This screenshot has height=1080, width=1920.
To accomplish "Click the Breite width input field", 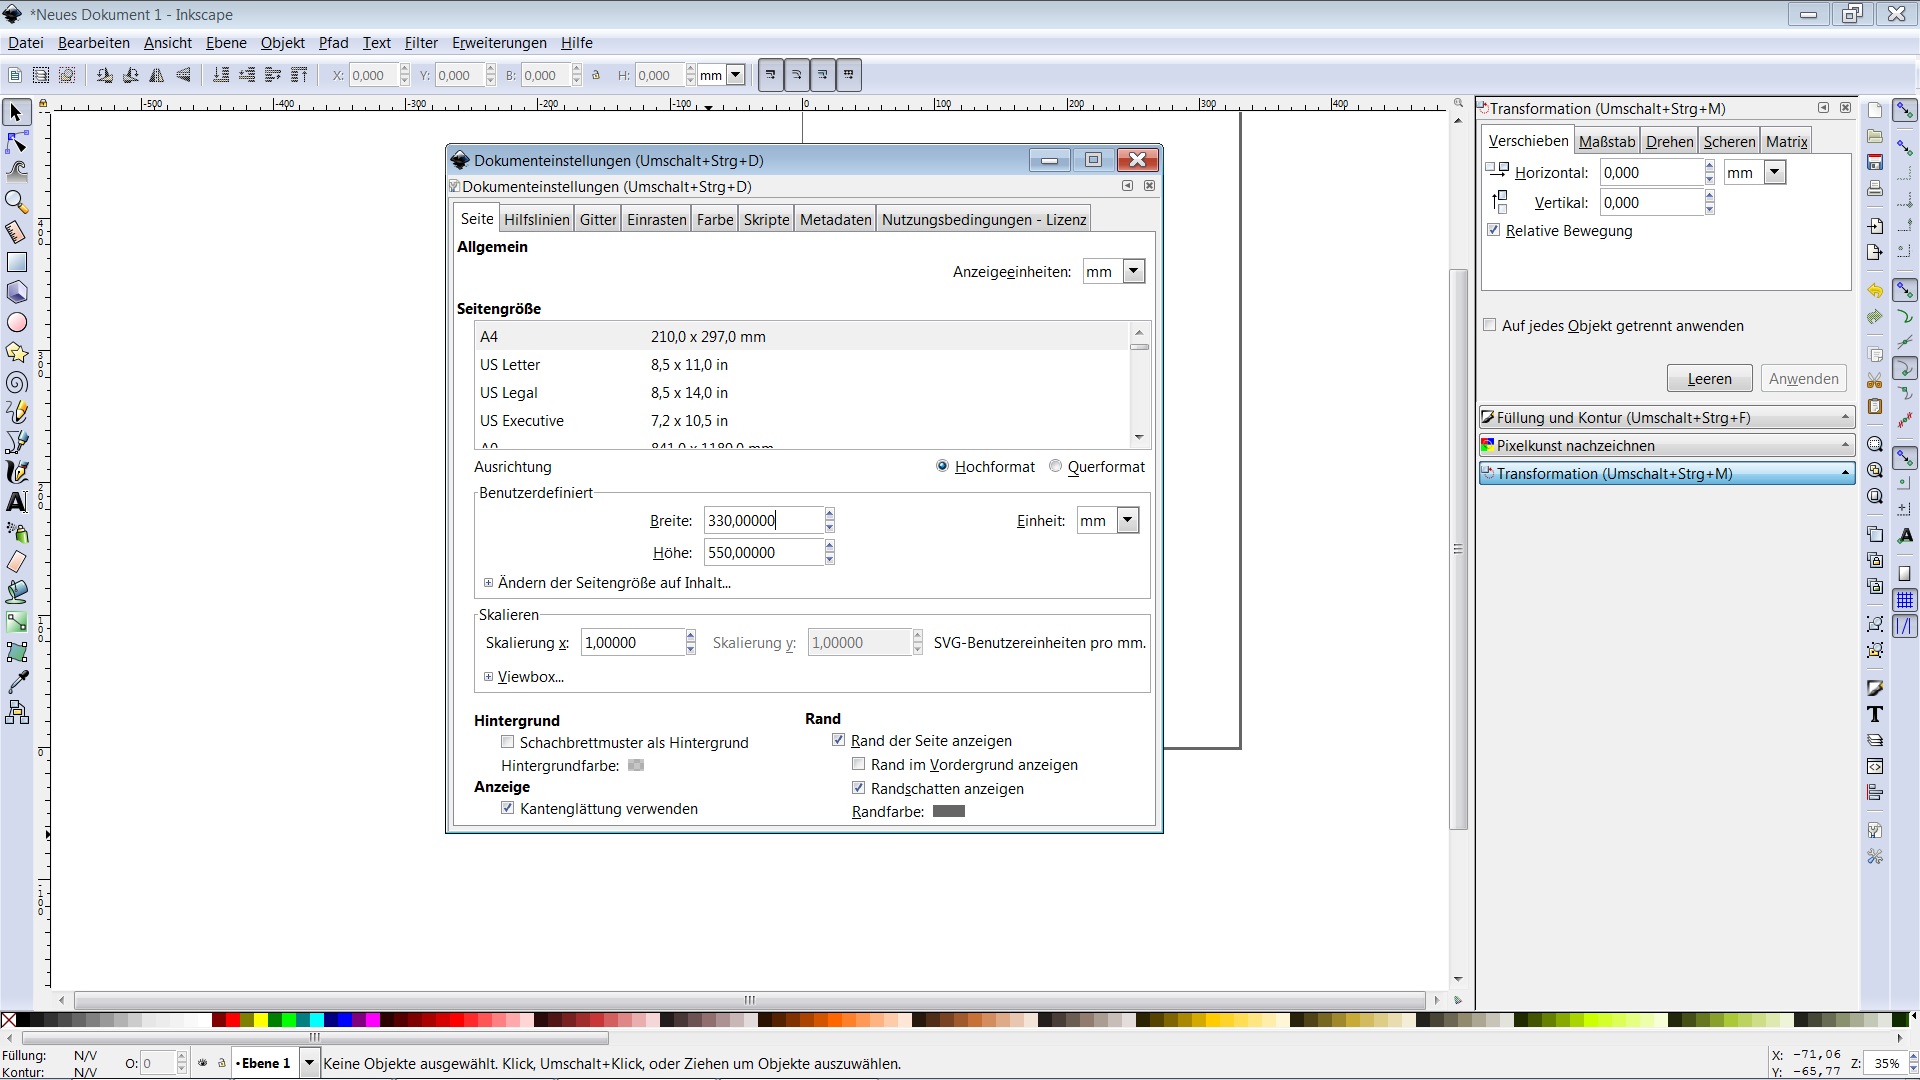I will click(x=764, y=520).
